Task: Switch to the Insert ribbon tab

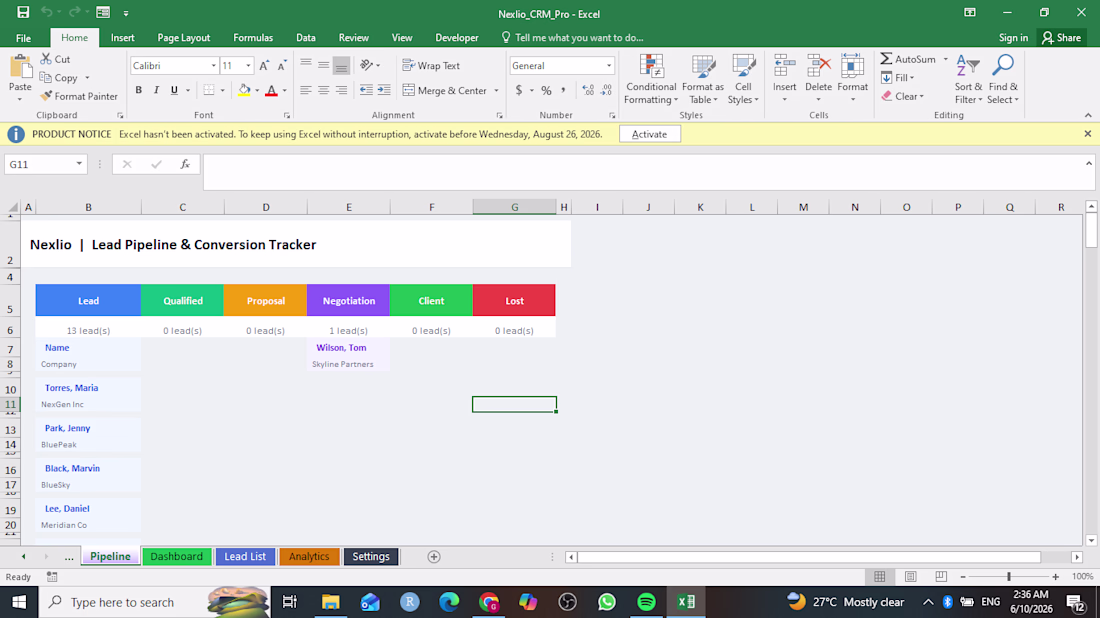Action: 122,38
